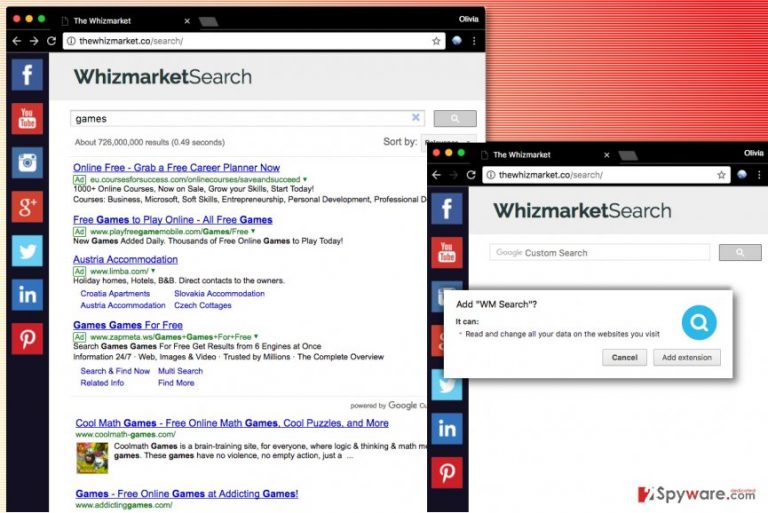Expand ad options arrow for coursesforsuccess result
This screenshot has height=513, width=768.
[x=305, y=179]
